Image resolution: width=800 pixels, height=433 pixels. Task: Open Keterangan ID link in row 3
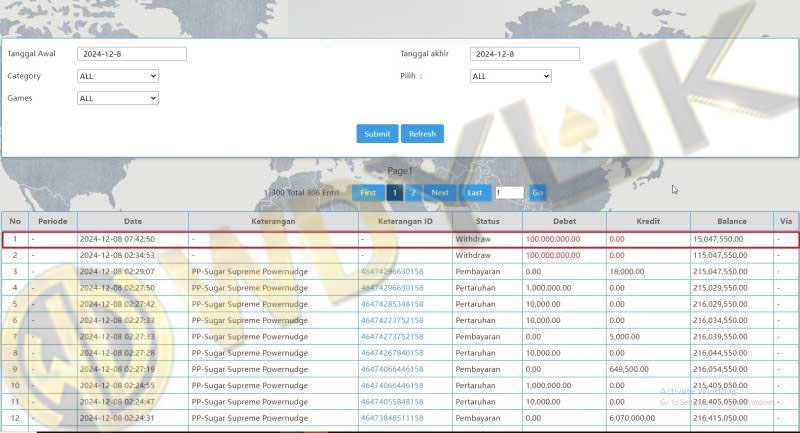(x=392, y=272)
